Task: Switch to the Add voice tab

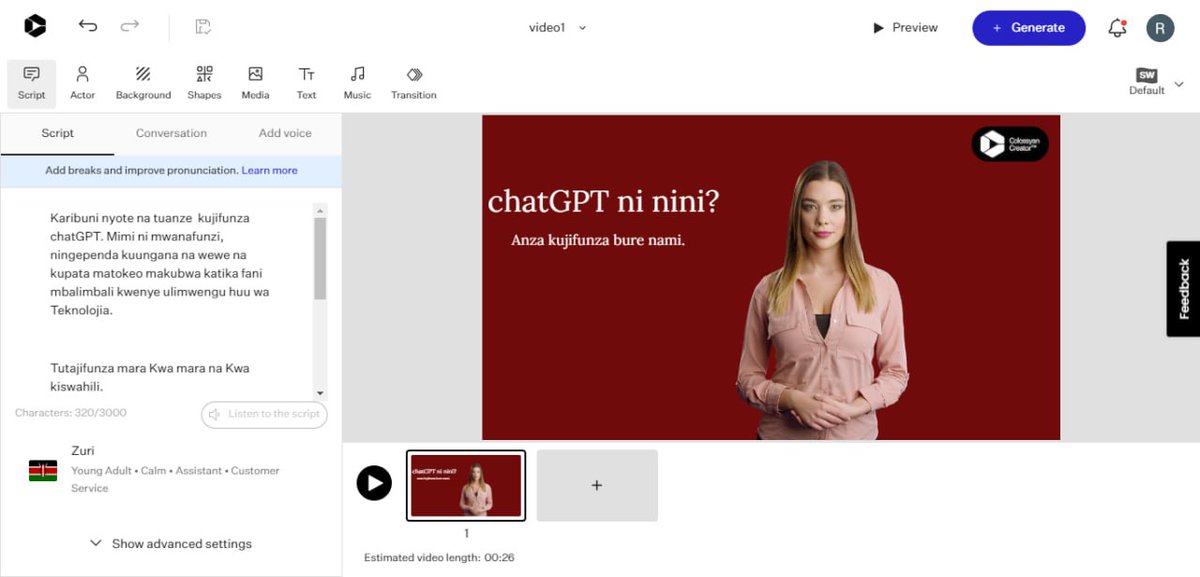Action: click(285, 133)
